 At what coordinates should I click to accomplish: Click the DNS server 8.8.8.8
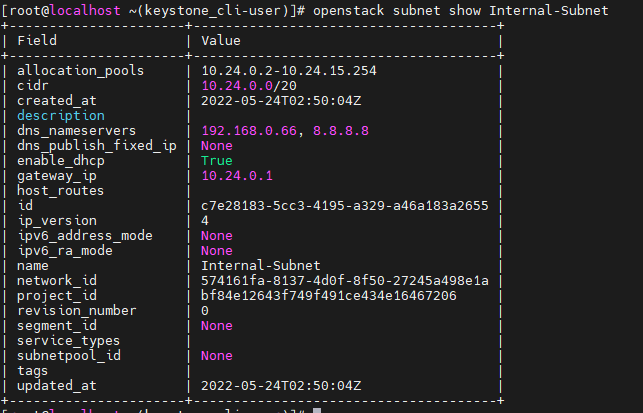coord(341,131)
